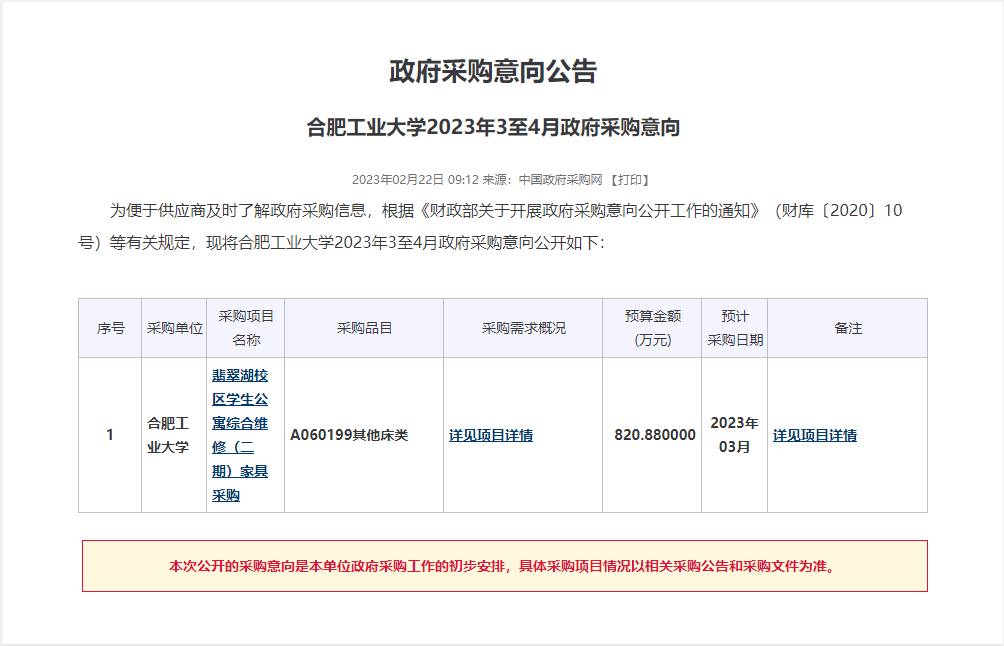The width and height of the screenshot is (1004, 646).
Task: Click the 2023年02月22日 09:12 timestamp
Action: [415, 180]
